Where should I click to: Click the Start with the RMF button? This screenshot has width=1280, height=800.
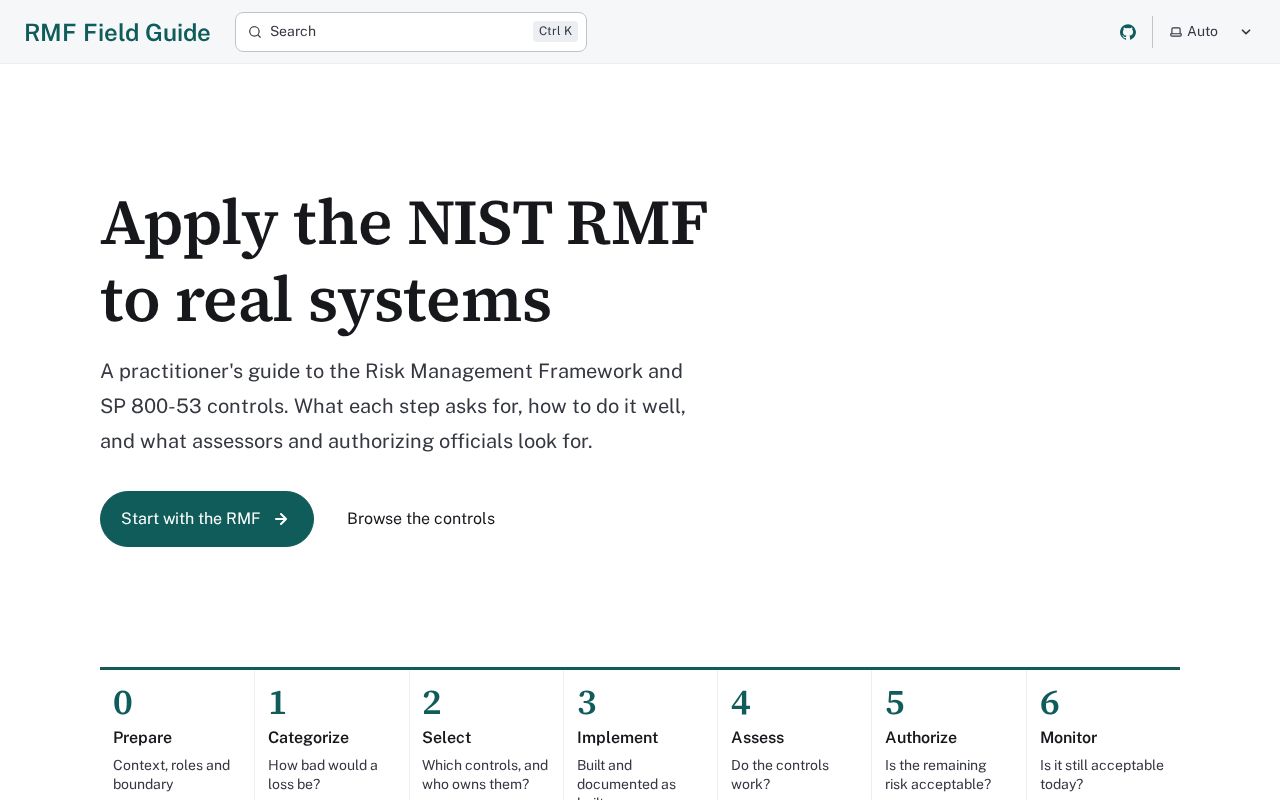coord(207,519)
